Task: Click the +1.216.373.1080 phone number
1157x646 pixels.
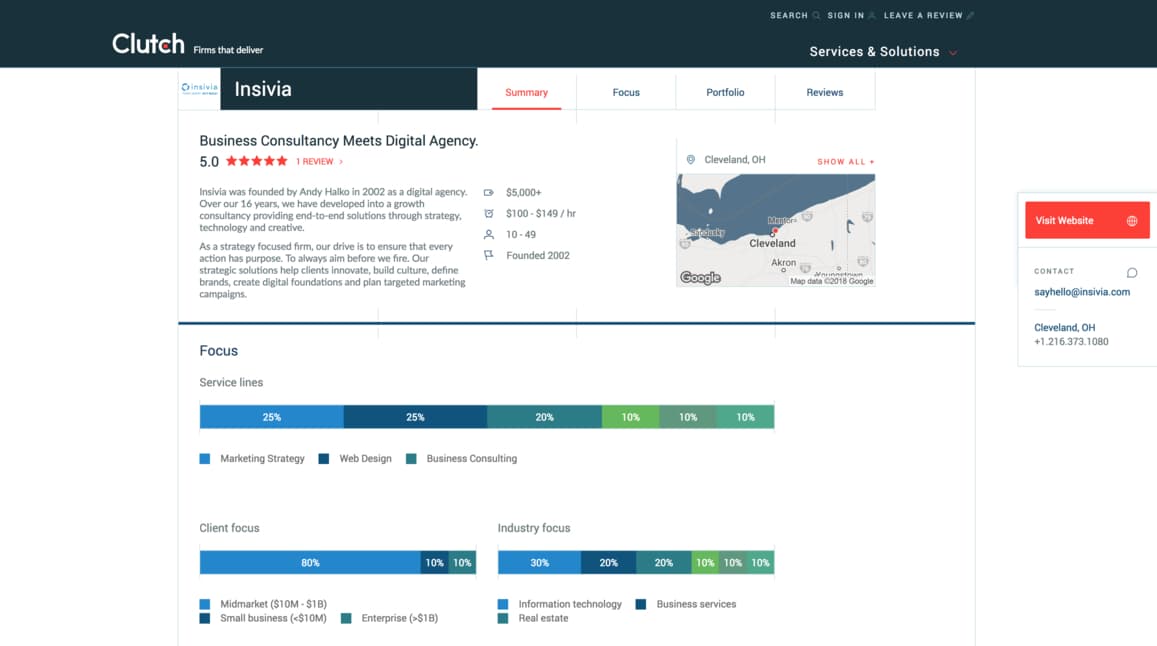Action: pyautogui.click(x=1071, y=342)
